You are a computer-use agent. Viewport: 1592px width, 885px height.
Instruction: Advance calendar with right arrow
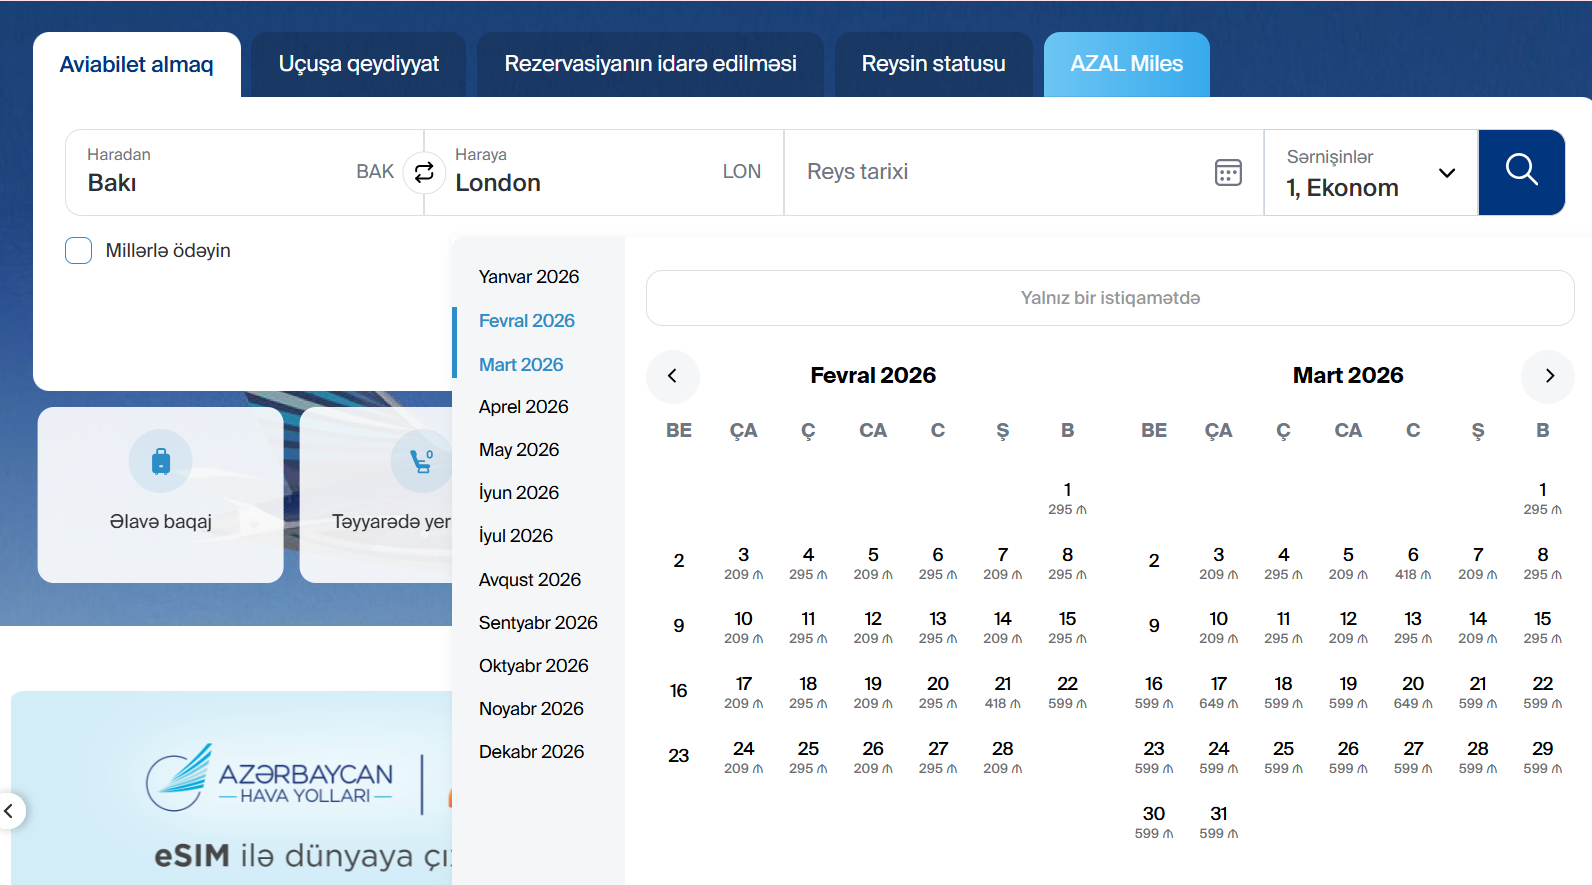1548,376
